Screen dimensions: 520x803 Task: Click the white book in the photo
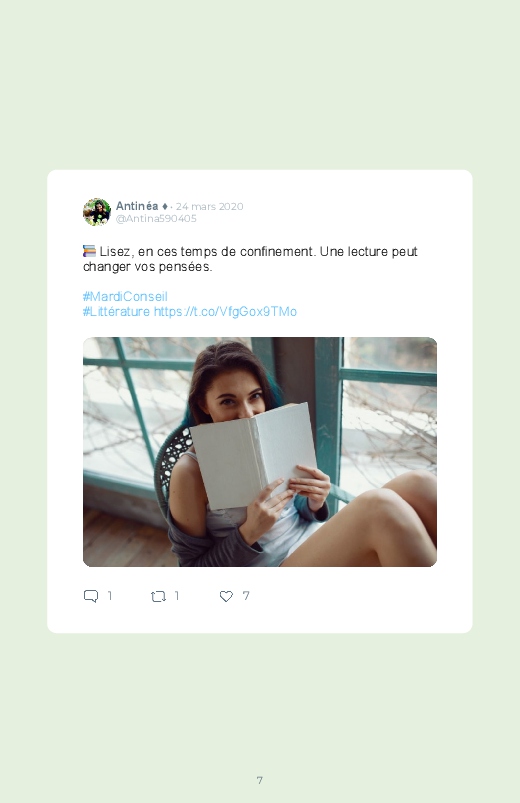tap(253, 455)
